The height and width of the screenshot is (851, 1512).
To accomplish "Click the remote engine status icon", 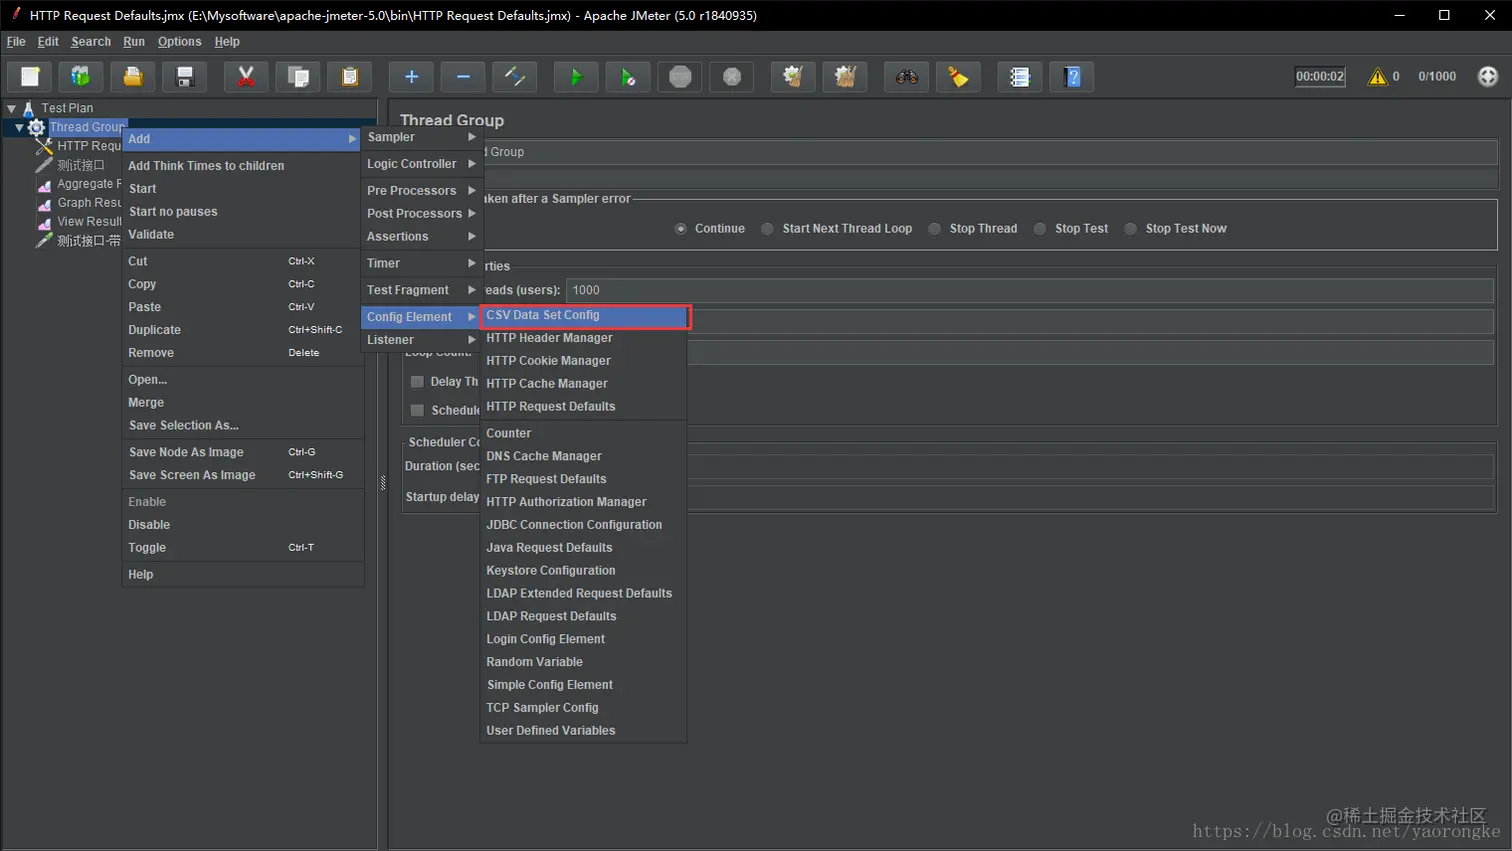I will [x=1488, y=77].
